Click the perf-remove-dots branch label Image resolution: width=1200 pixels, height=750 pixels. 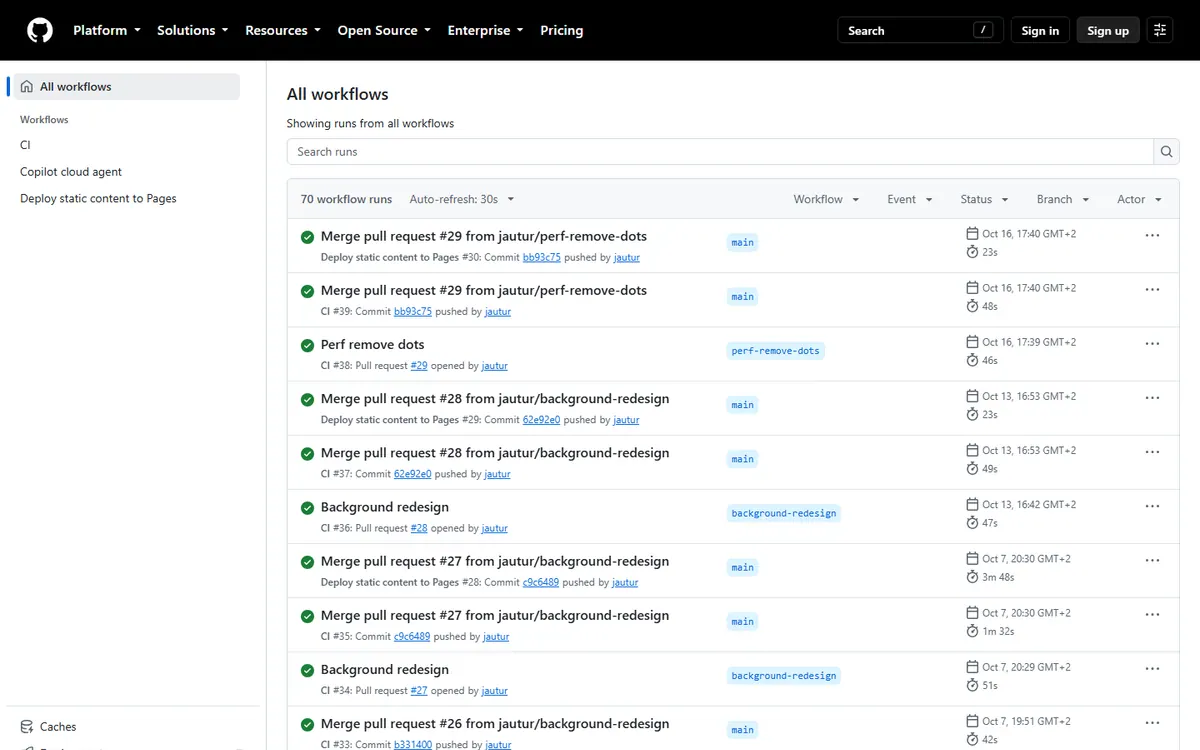tap(776, 351)
